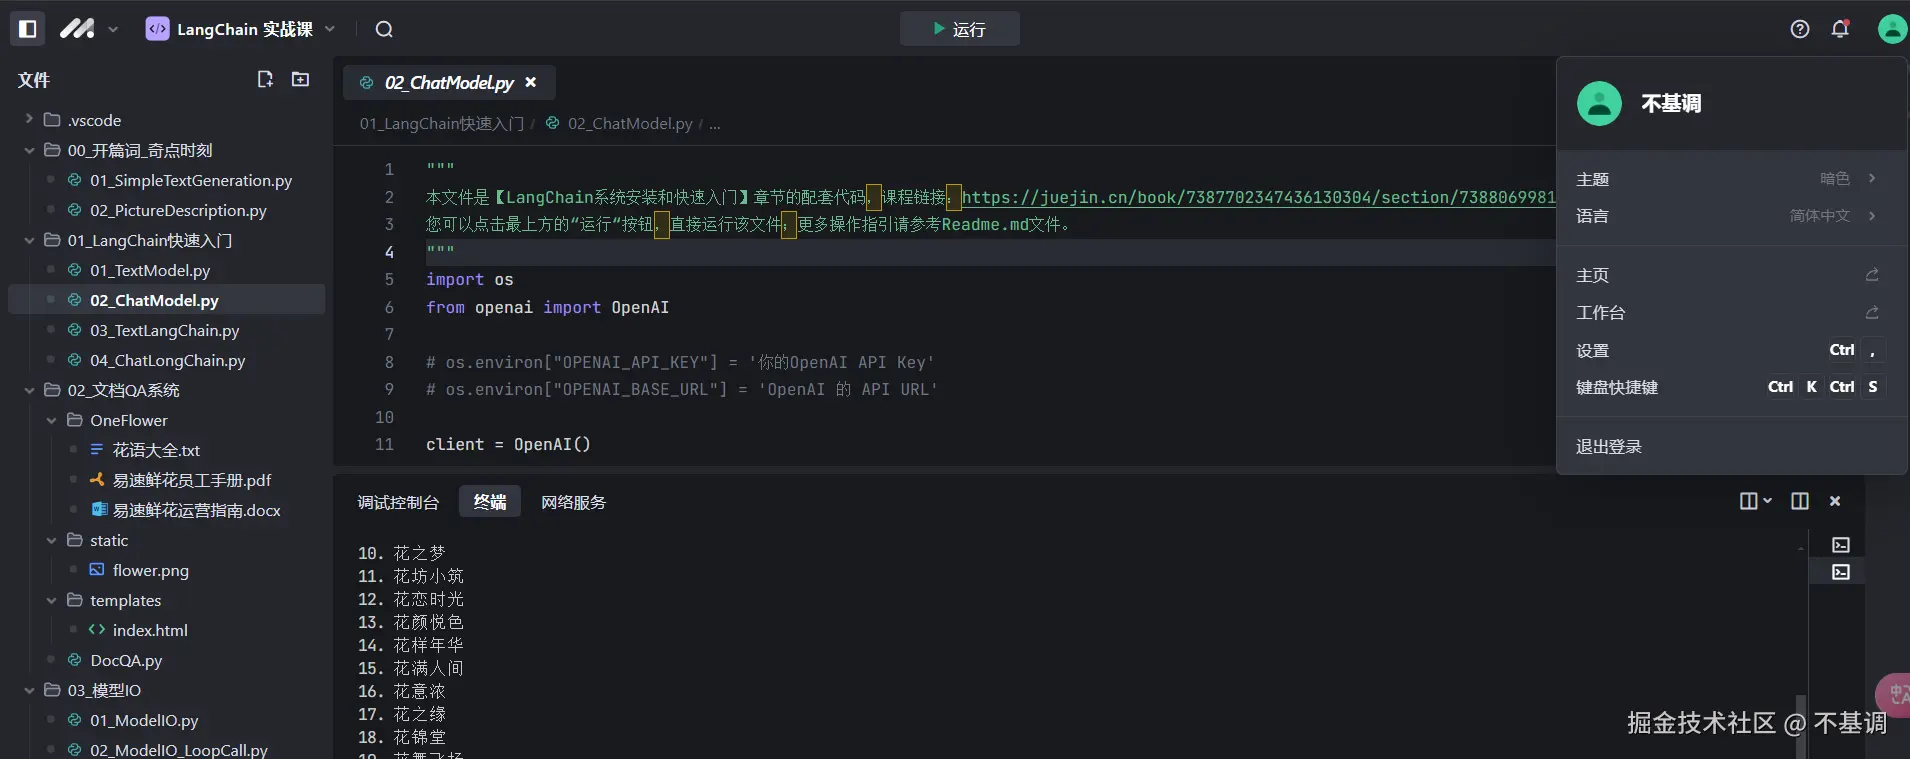Close the bottom terminal panel
Screen dimensions: 1910x759
[1835, 501]
